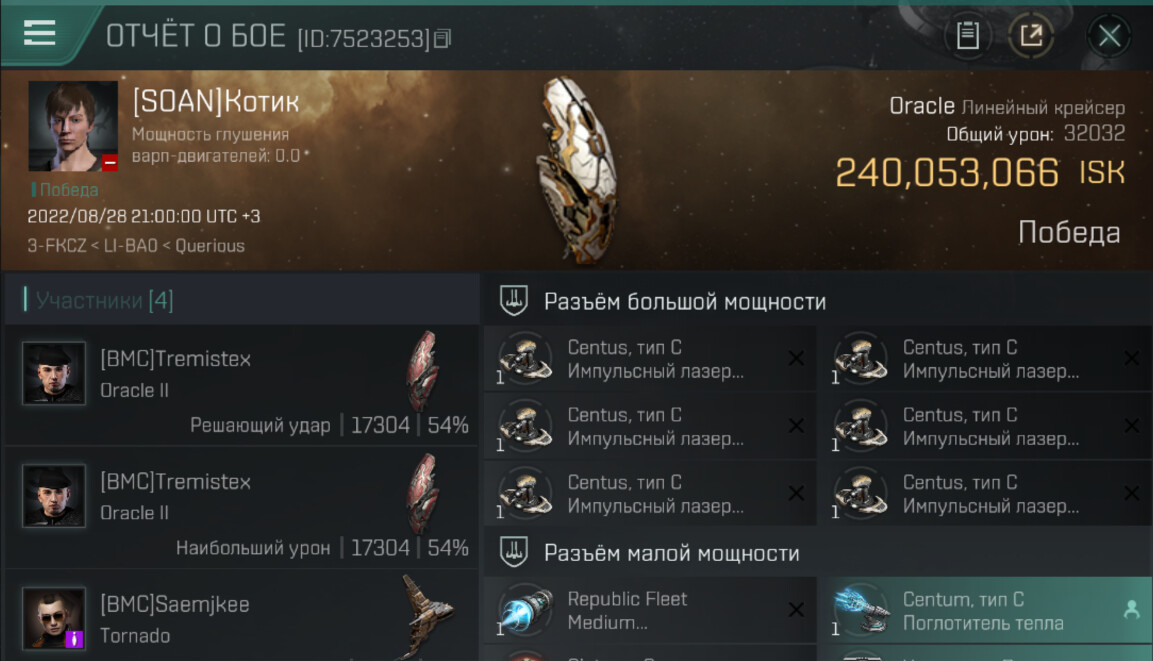View the [SOAN]Котик pilot portrait

pyautogui.click(x=73, y=126)
